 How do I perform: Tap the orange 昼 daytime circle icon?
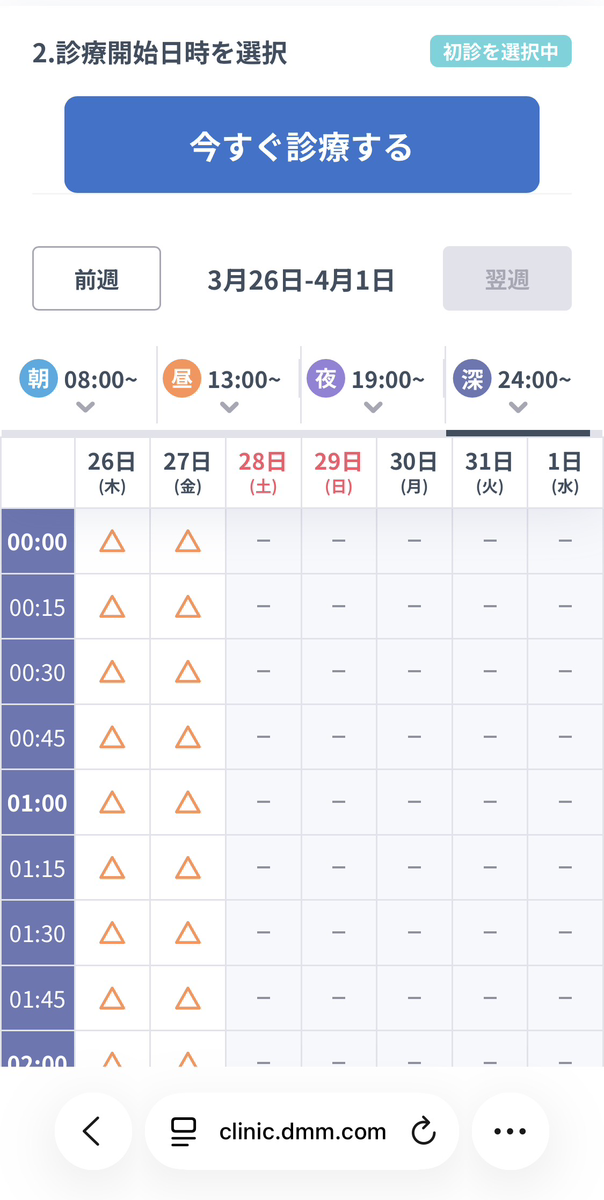[181, 379]
